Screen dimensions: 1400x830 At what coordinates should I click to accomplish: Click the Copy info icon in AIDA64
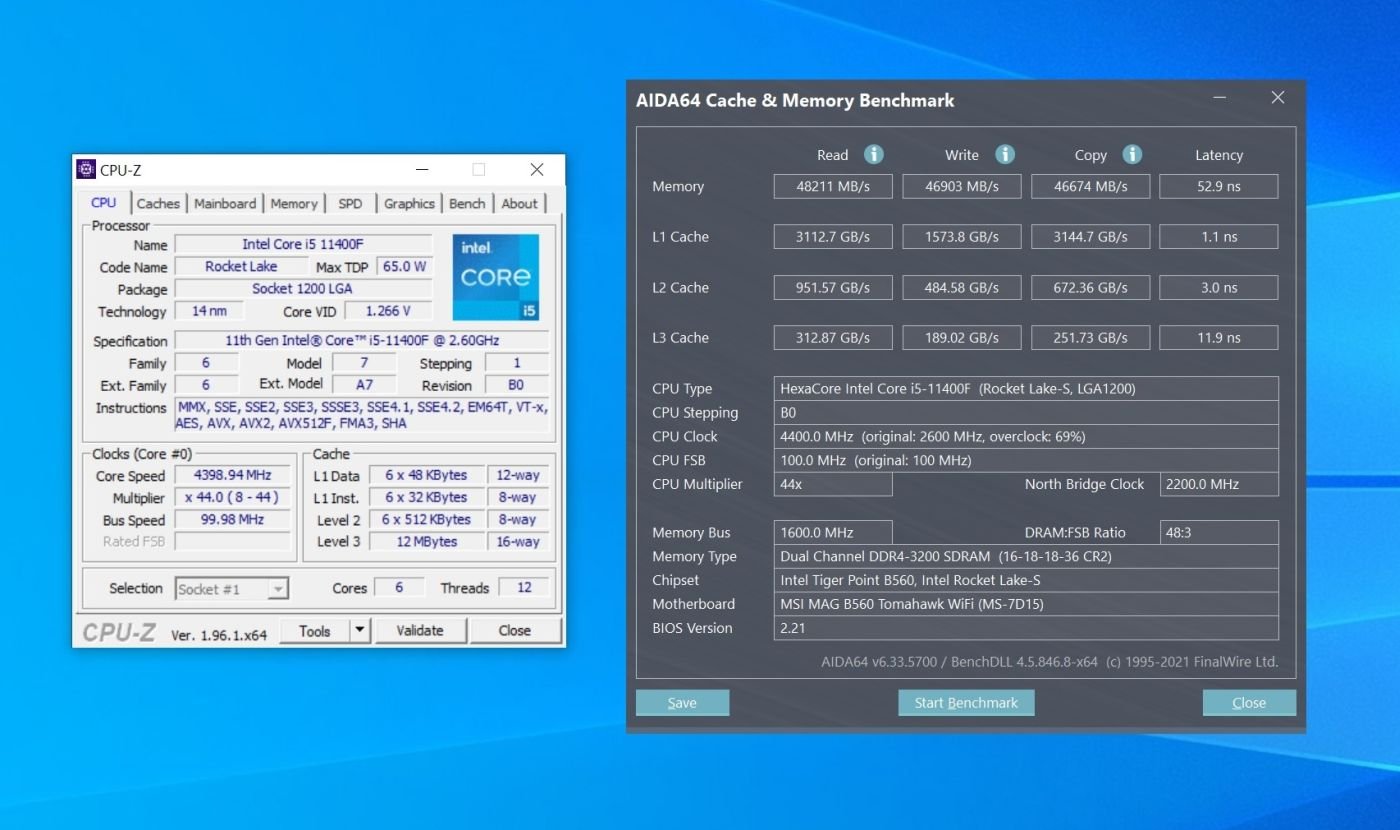click(1132, 154)
